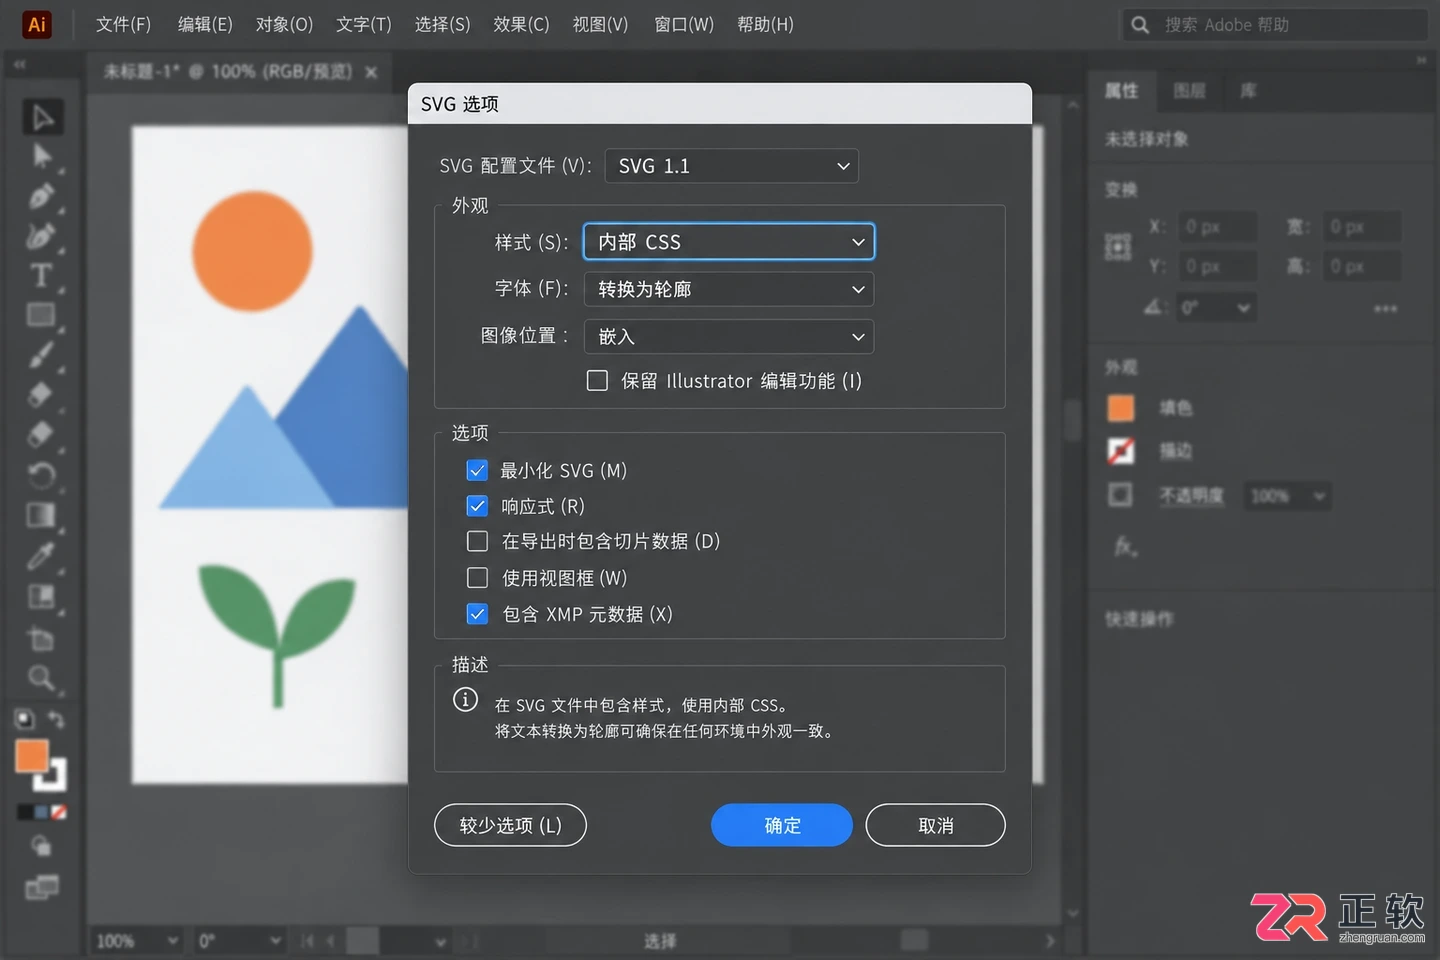Check the 使用视图框 option
Viewport: 1440px width, 960px height.
coord(477,578)
